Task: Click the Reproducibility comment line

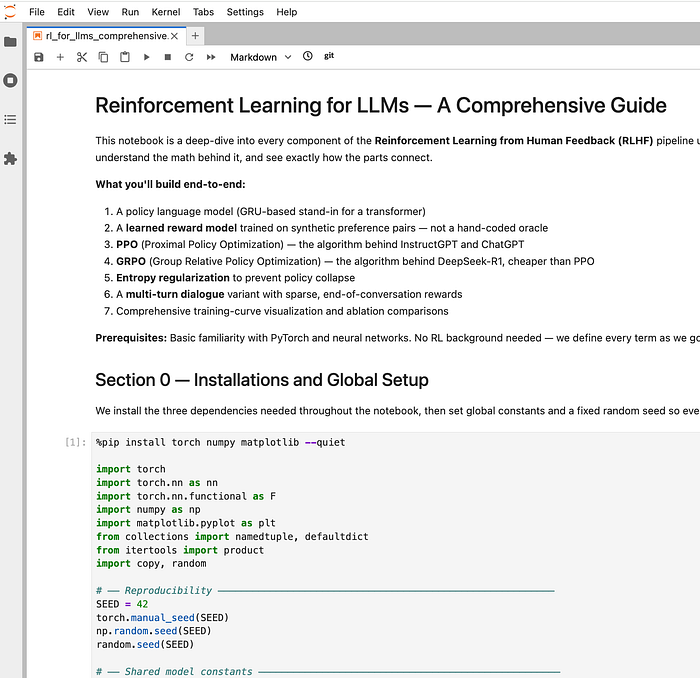Action: (x=325, y=591)
